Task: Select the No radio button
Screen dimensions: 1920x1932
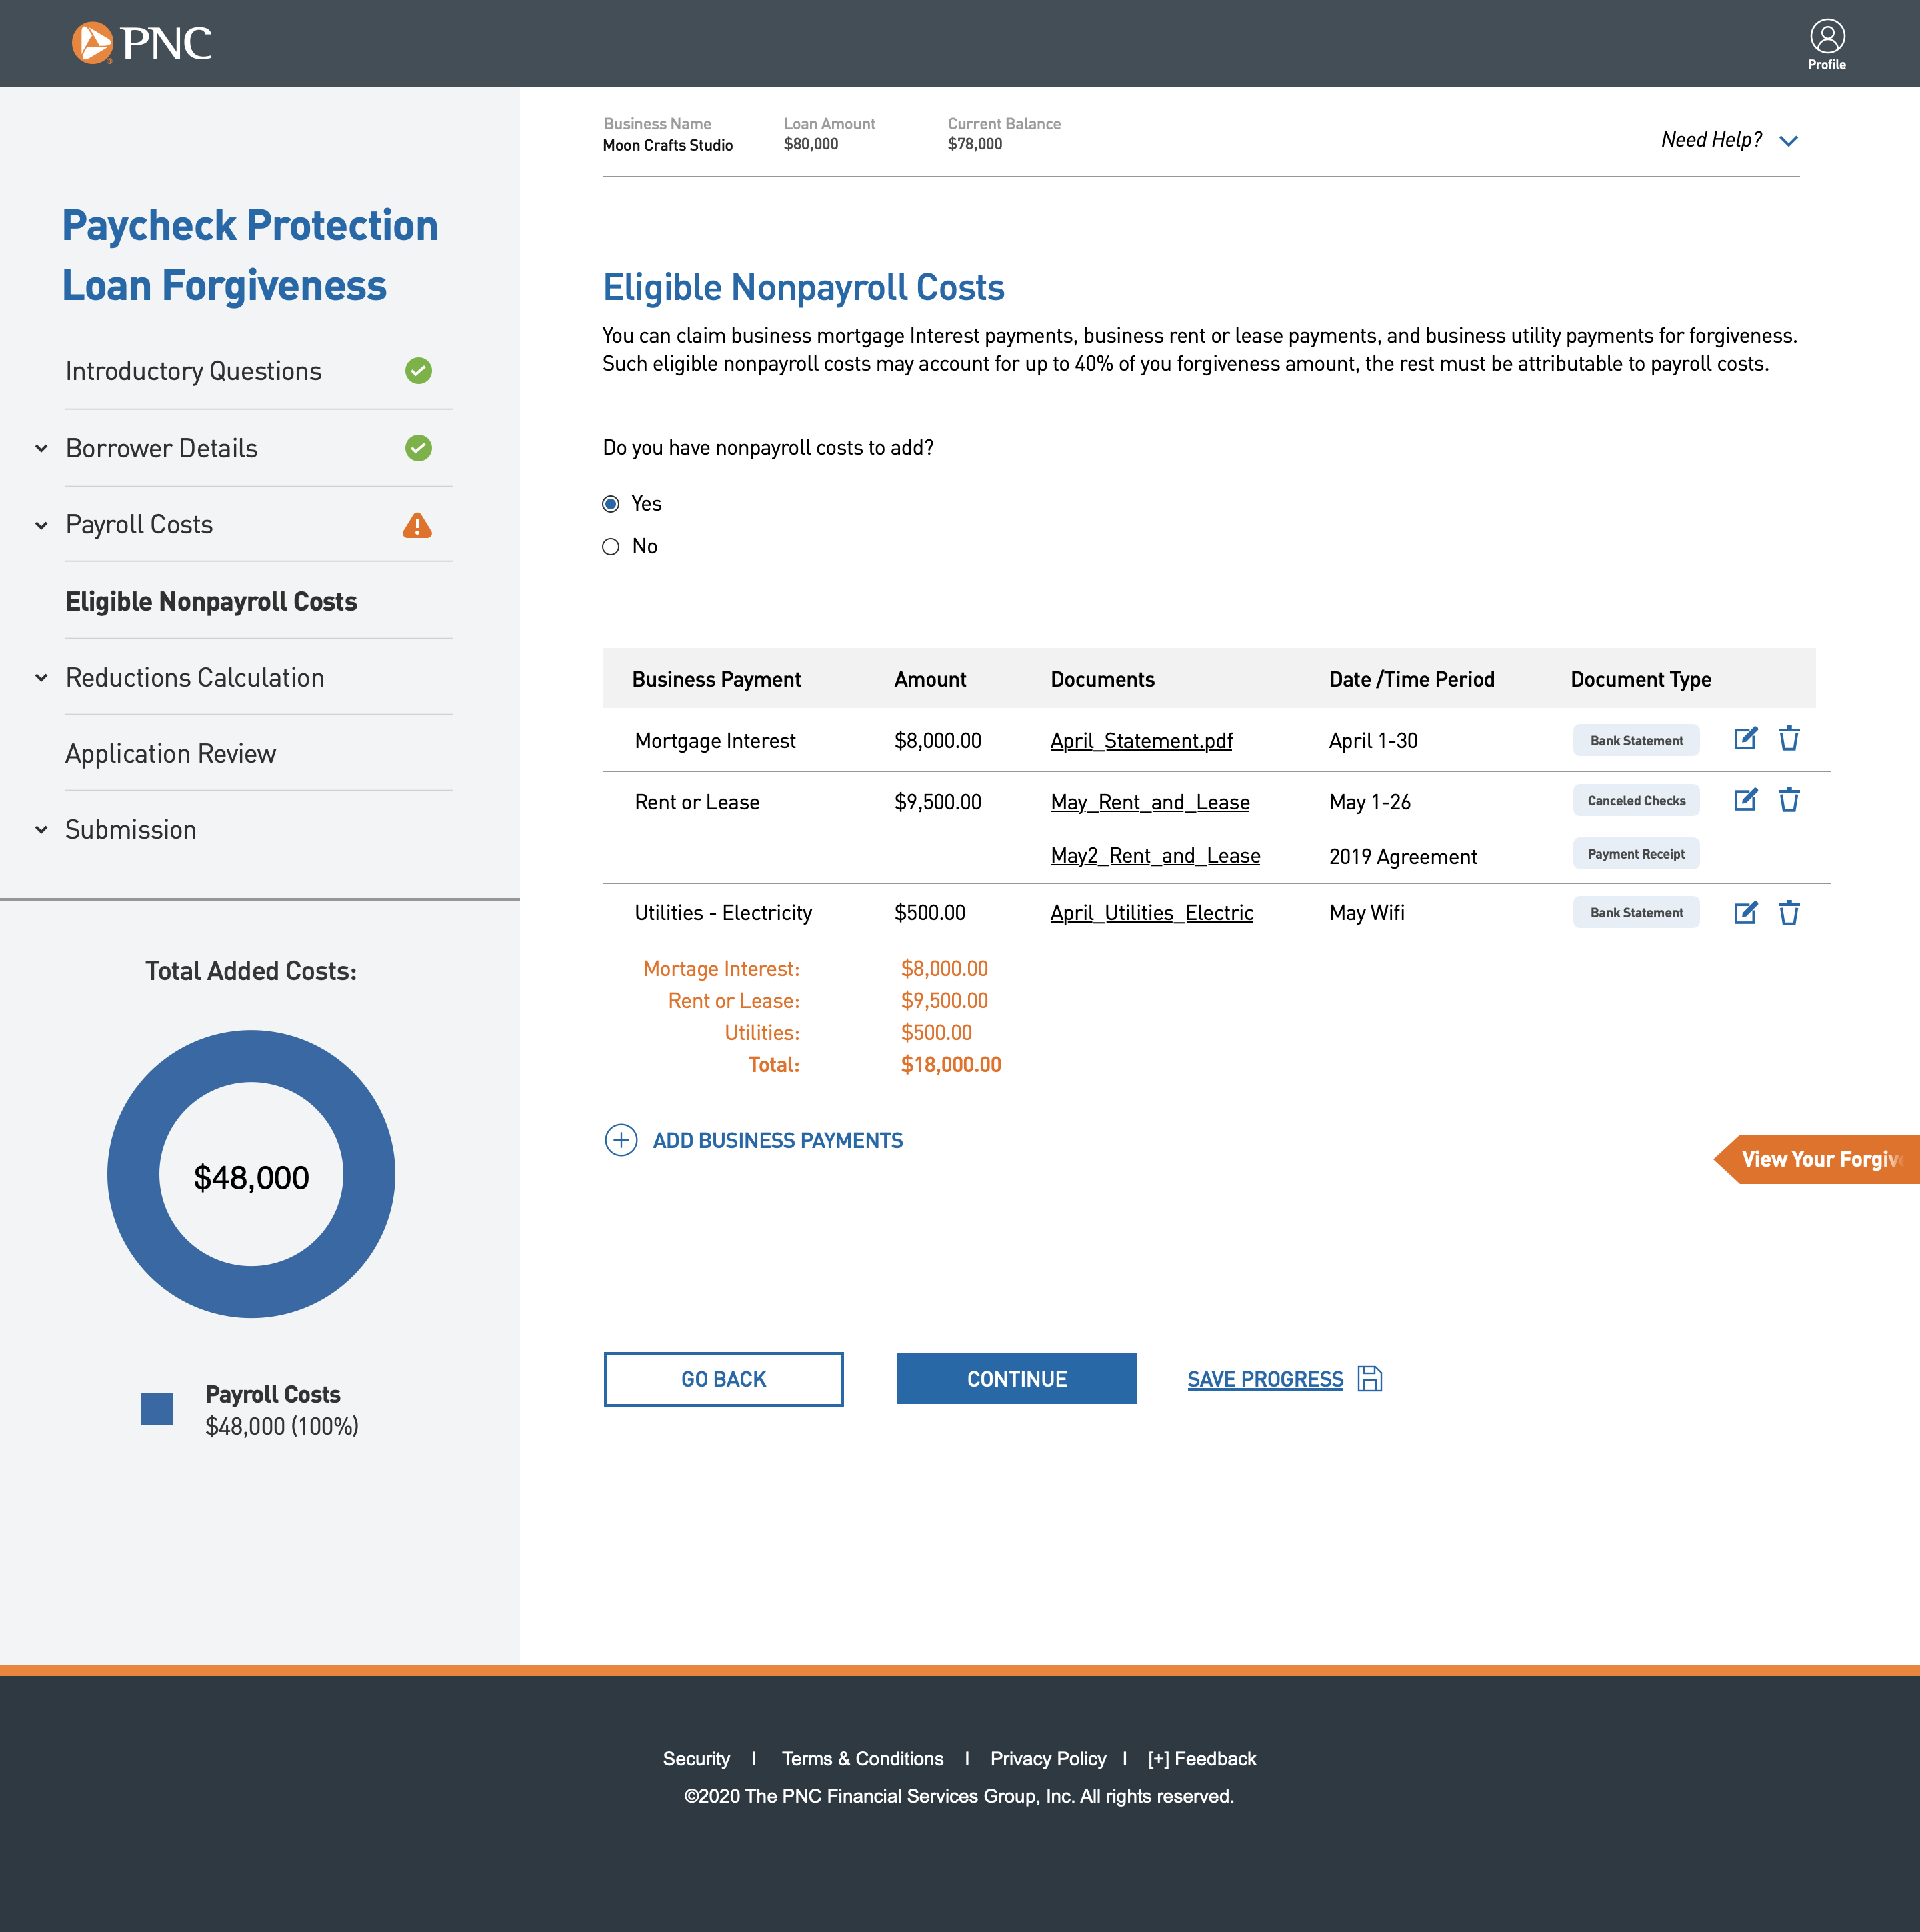Action: [x=611, y=547]
